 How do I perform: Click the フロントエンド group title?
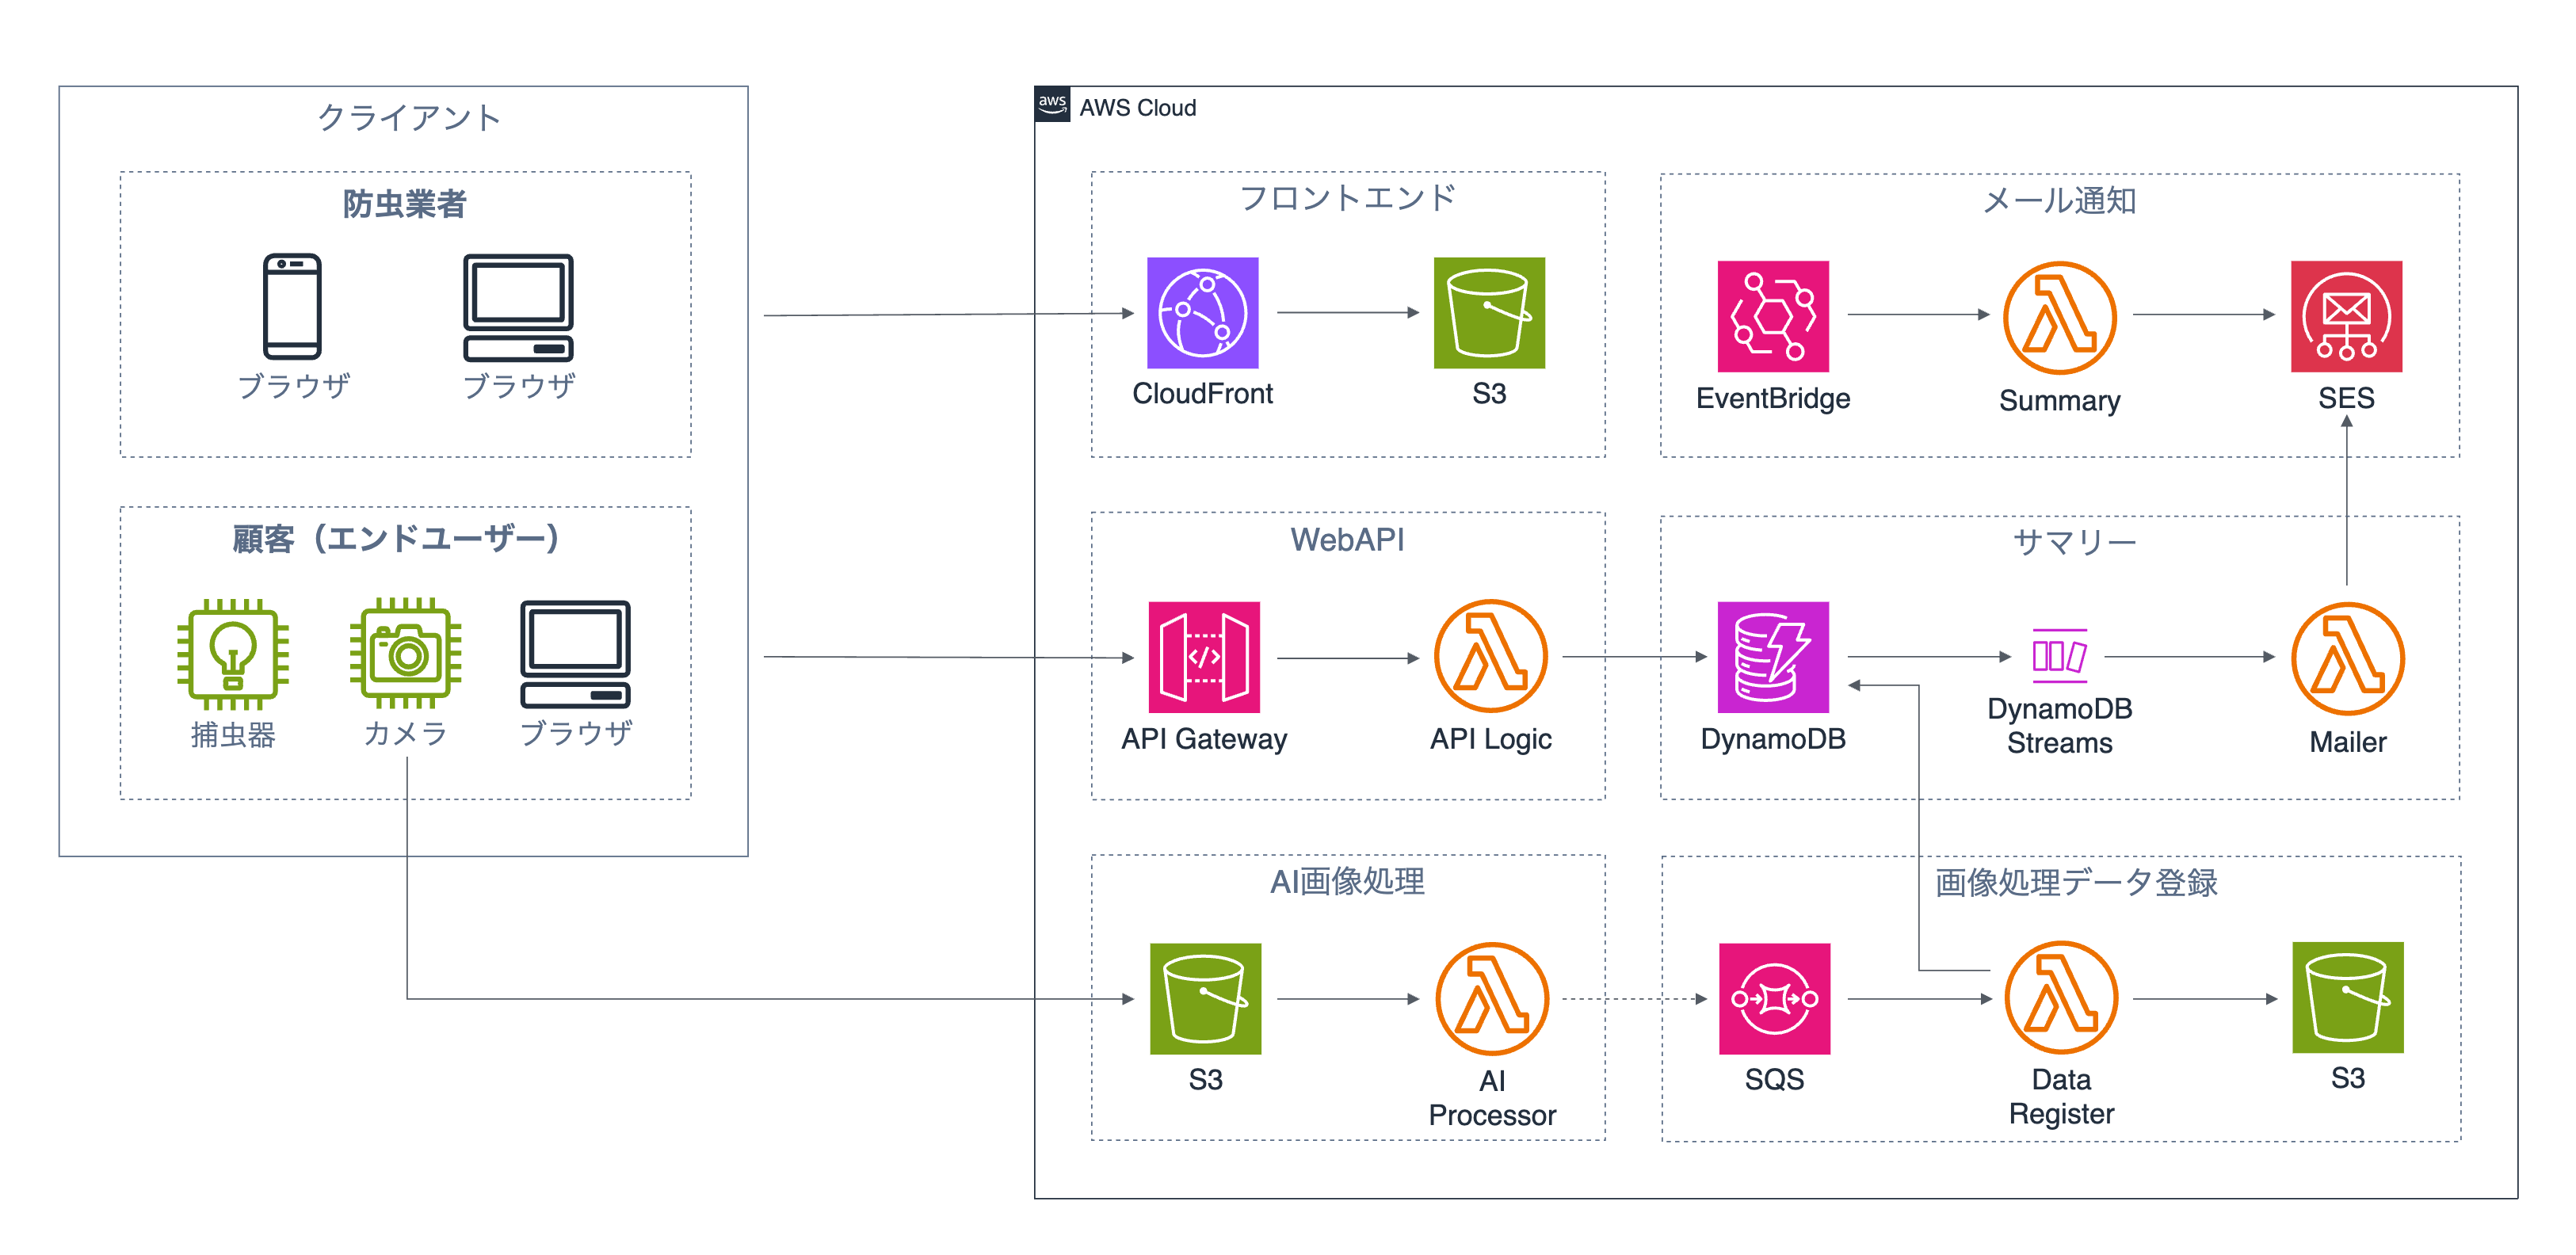(x=1347, y=198)
